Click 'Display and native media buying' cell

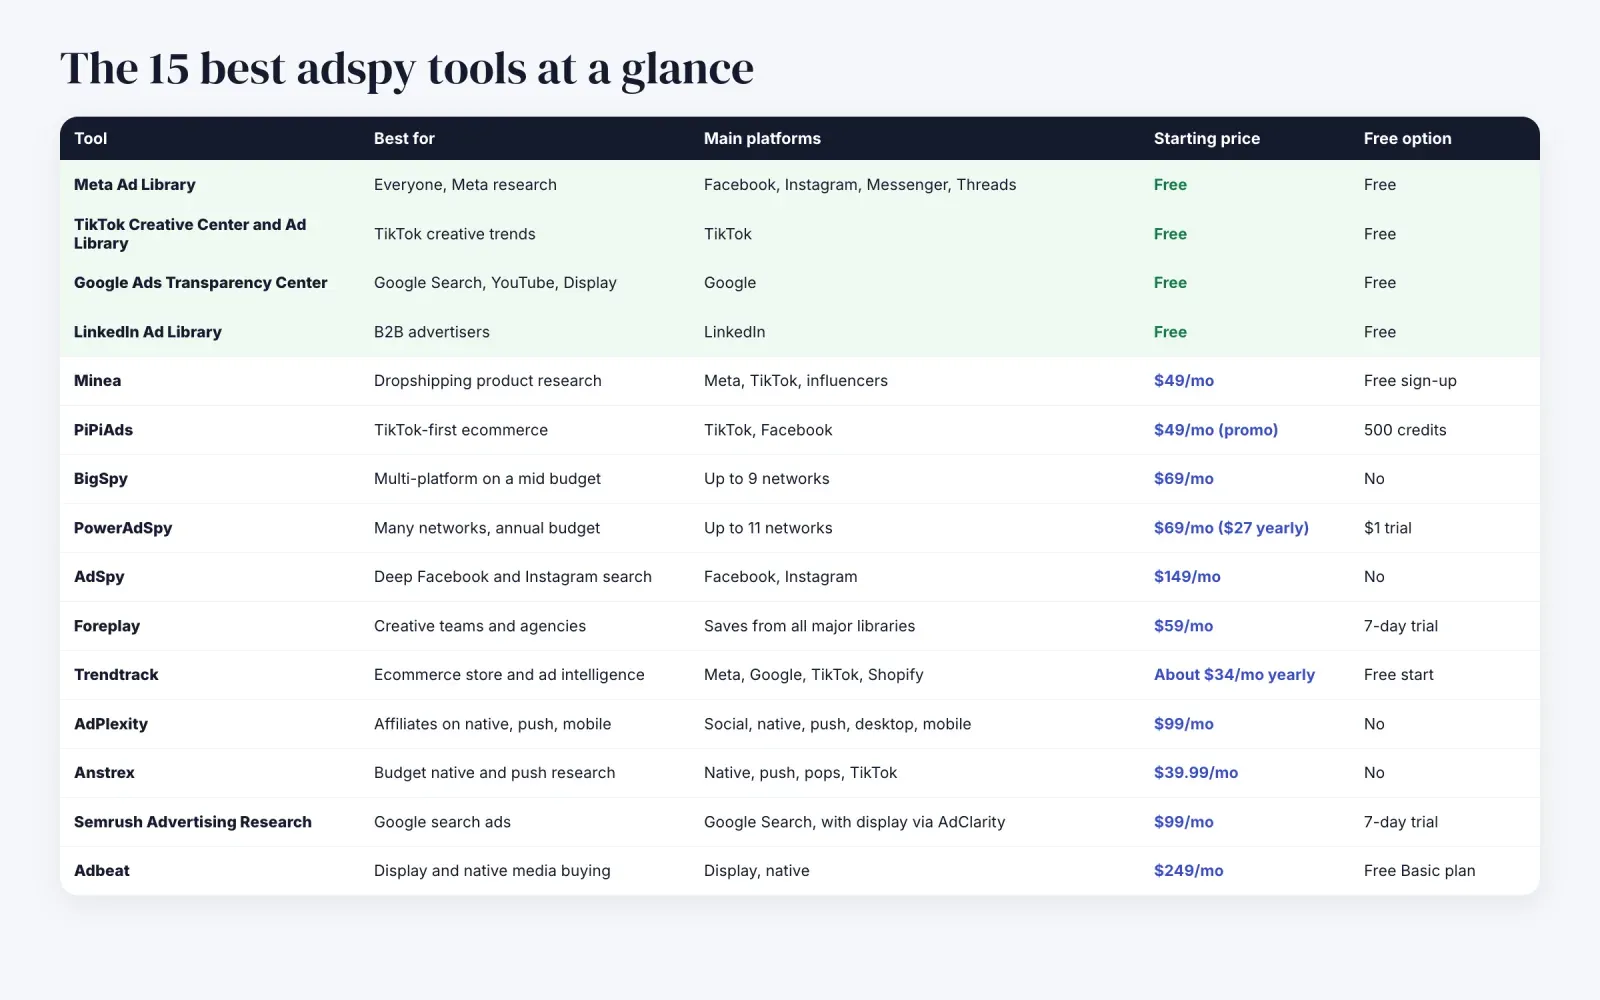tap(492, 871)
